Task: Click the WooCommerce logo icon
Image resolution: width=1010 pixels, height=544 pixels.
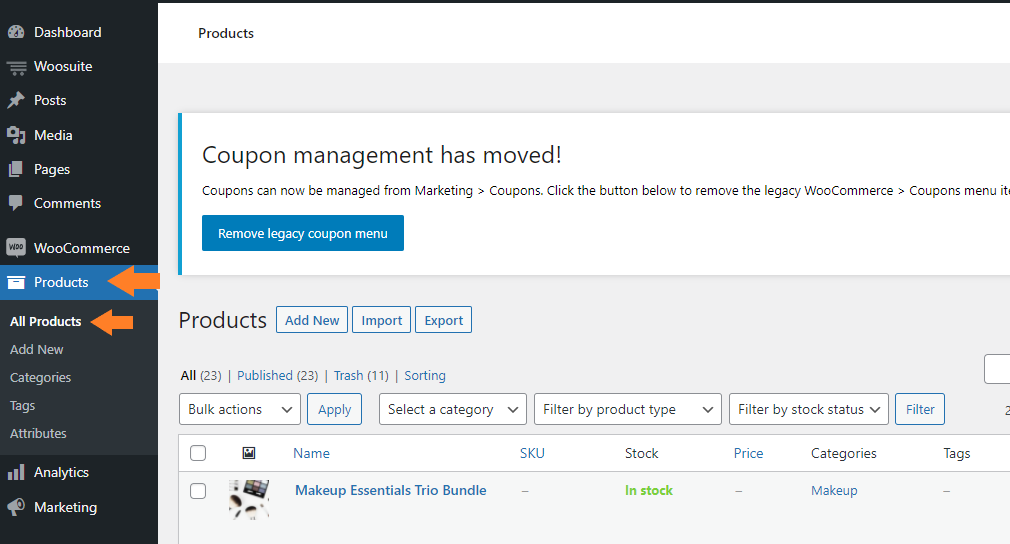Action: (x=16, y=247)
